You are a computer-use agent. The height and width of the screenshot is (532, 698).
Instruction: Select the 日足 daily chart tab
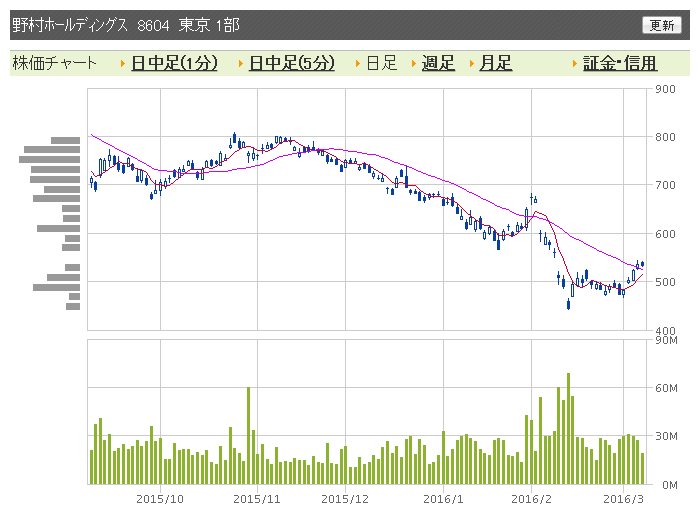(381, 63)
